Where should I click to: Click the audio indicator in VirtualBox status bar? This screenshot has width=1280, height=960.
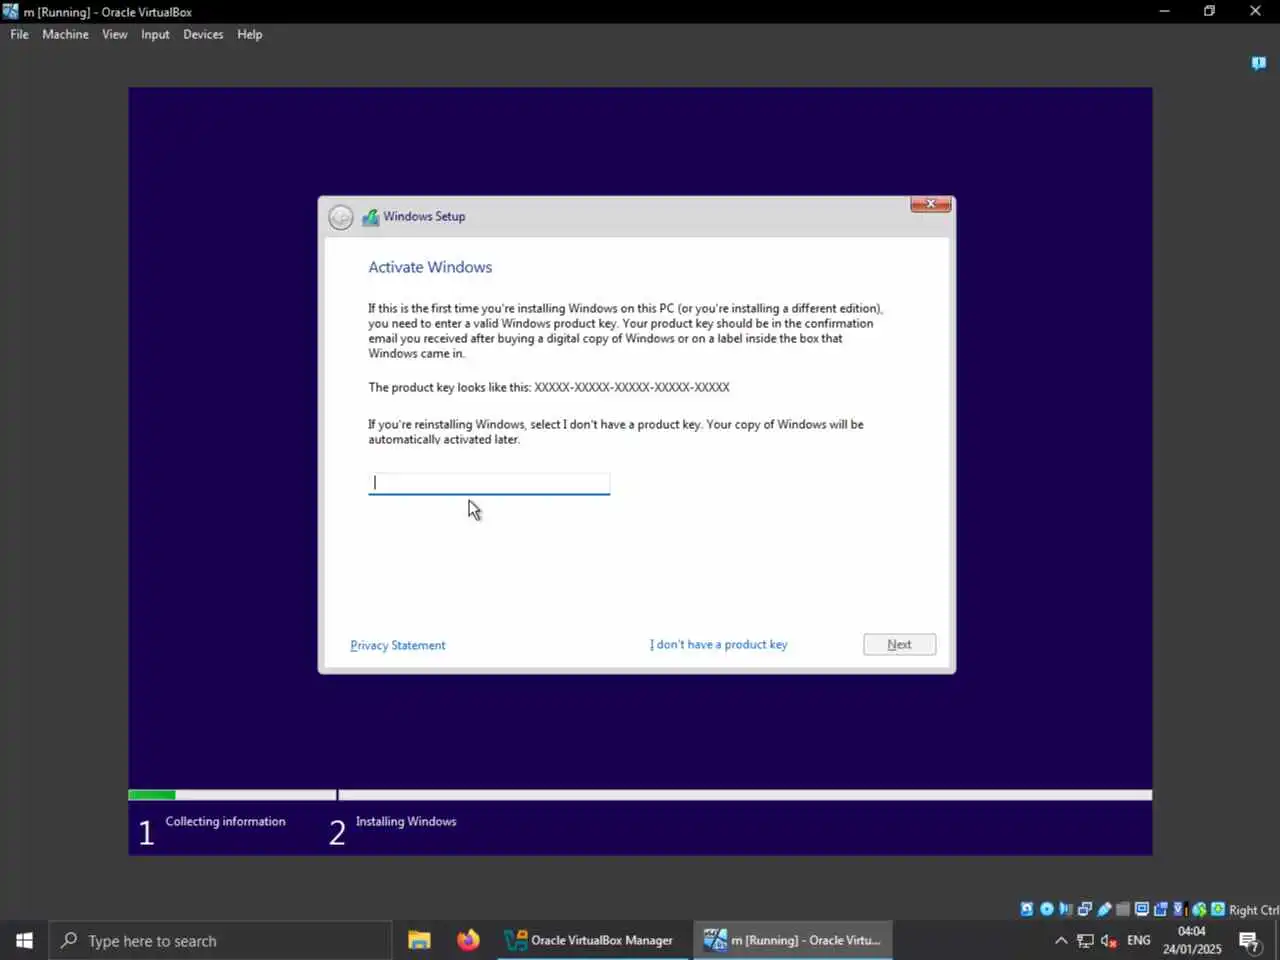1066,909
